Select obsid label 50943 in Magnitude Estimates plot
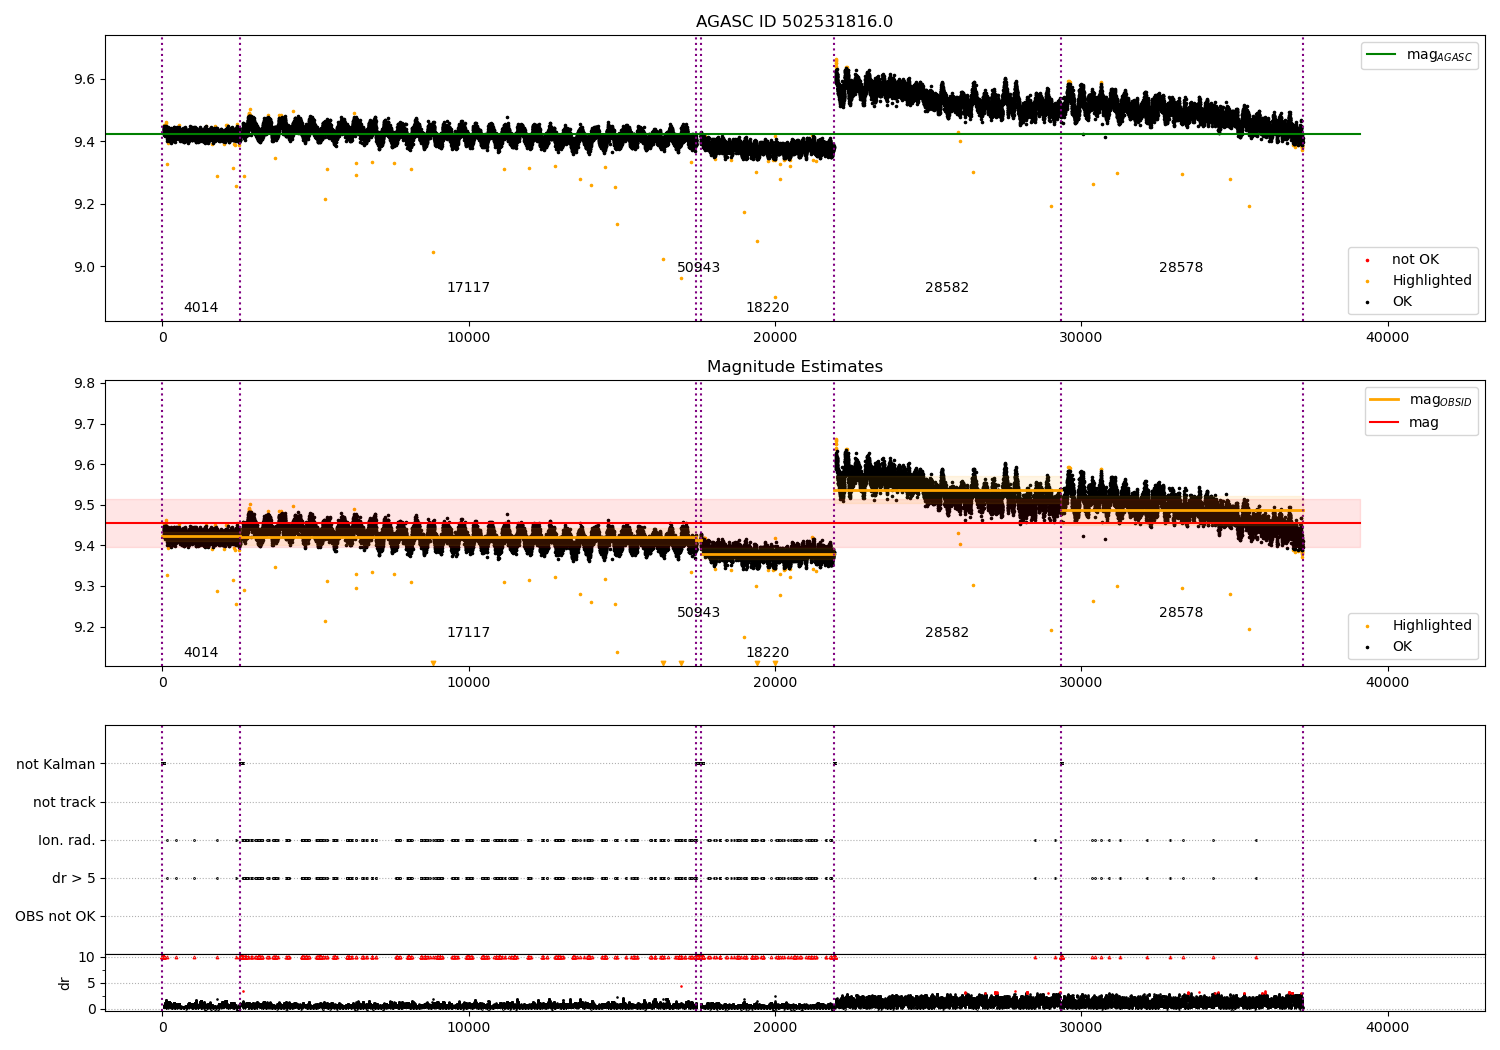 click(x=698, y=613)
